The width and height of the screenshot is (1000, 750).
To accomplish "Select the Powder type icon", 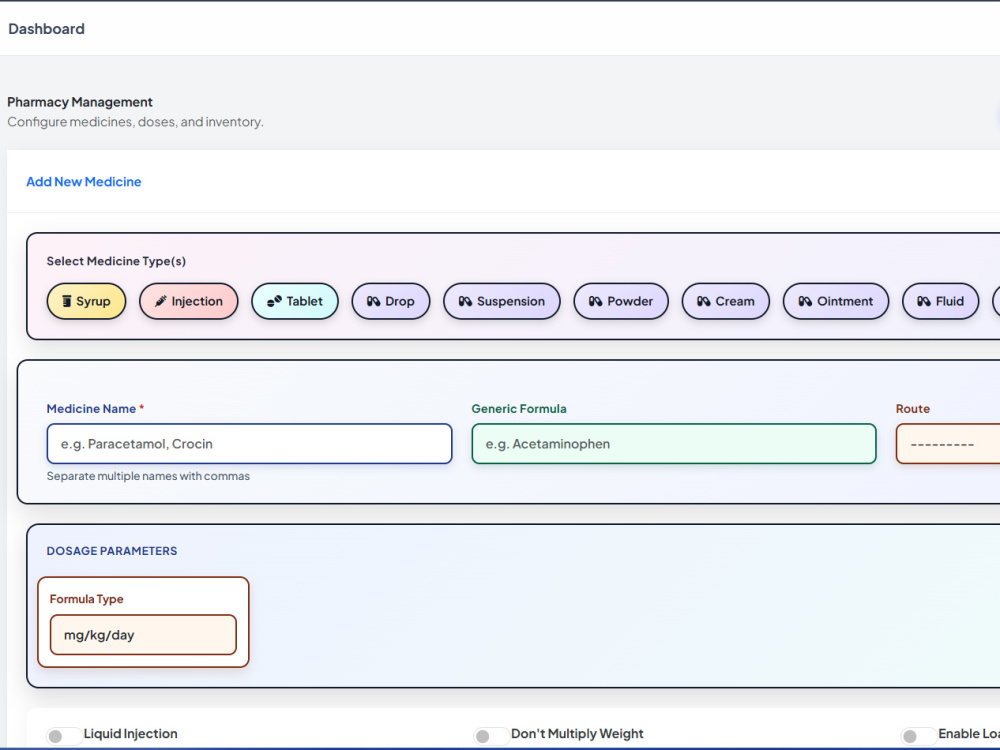I will [x=596, y=301].
